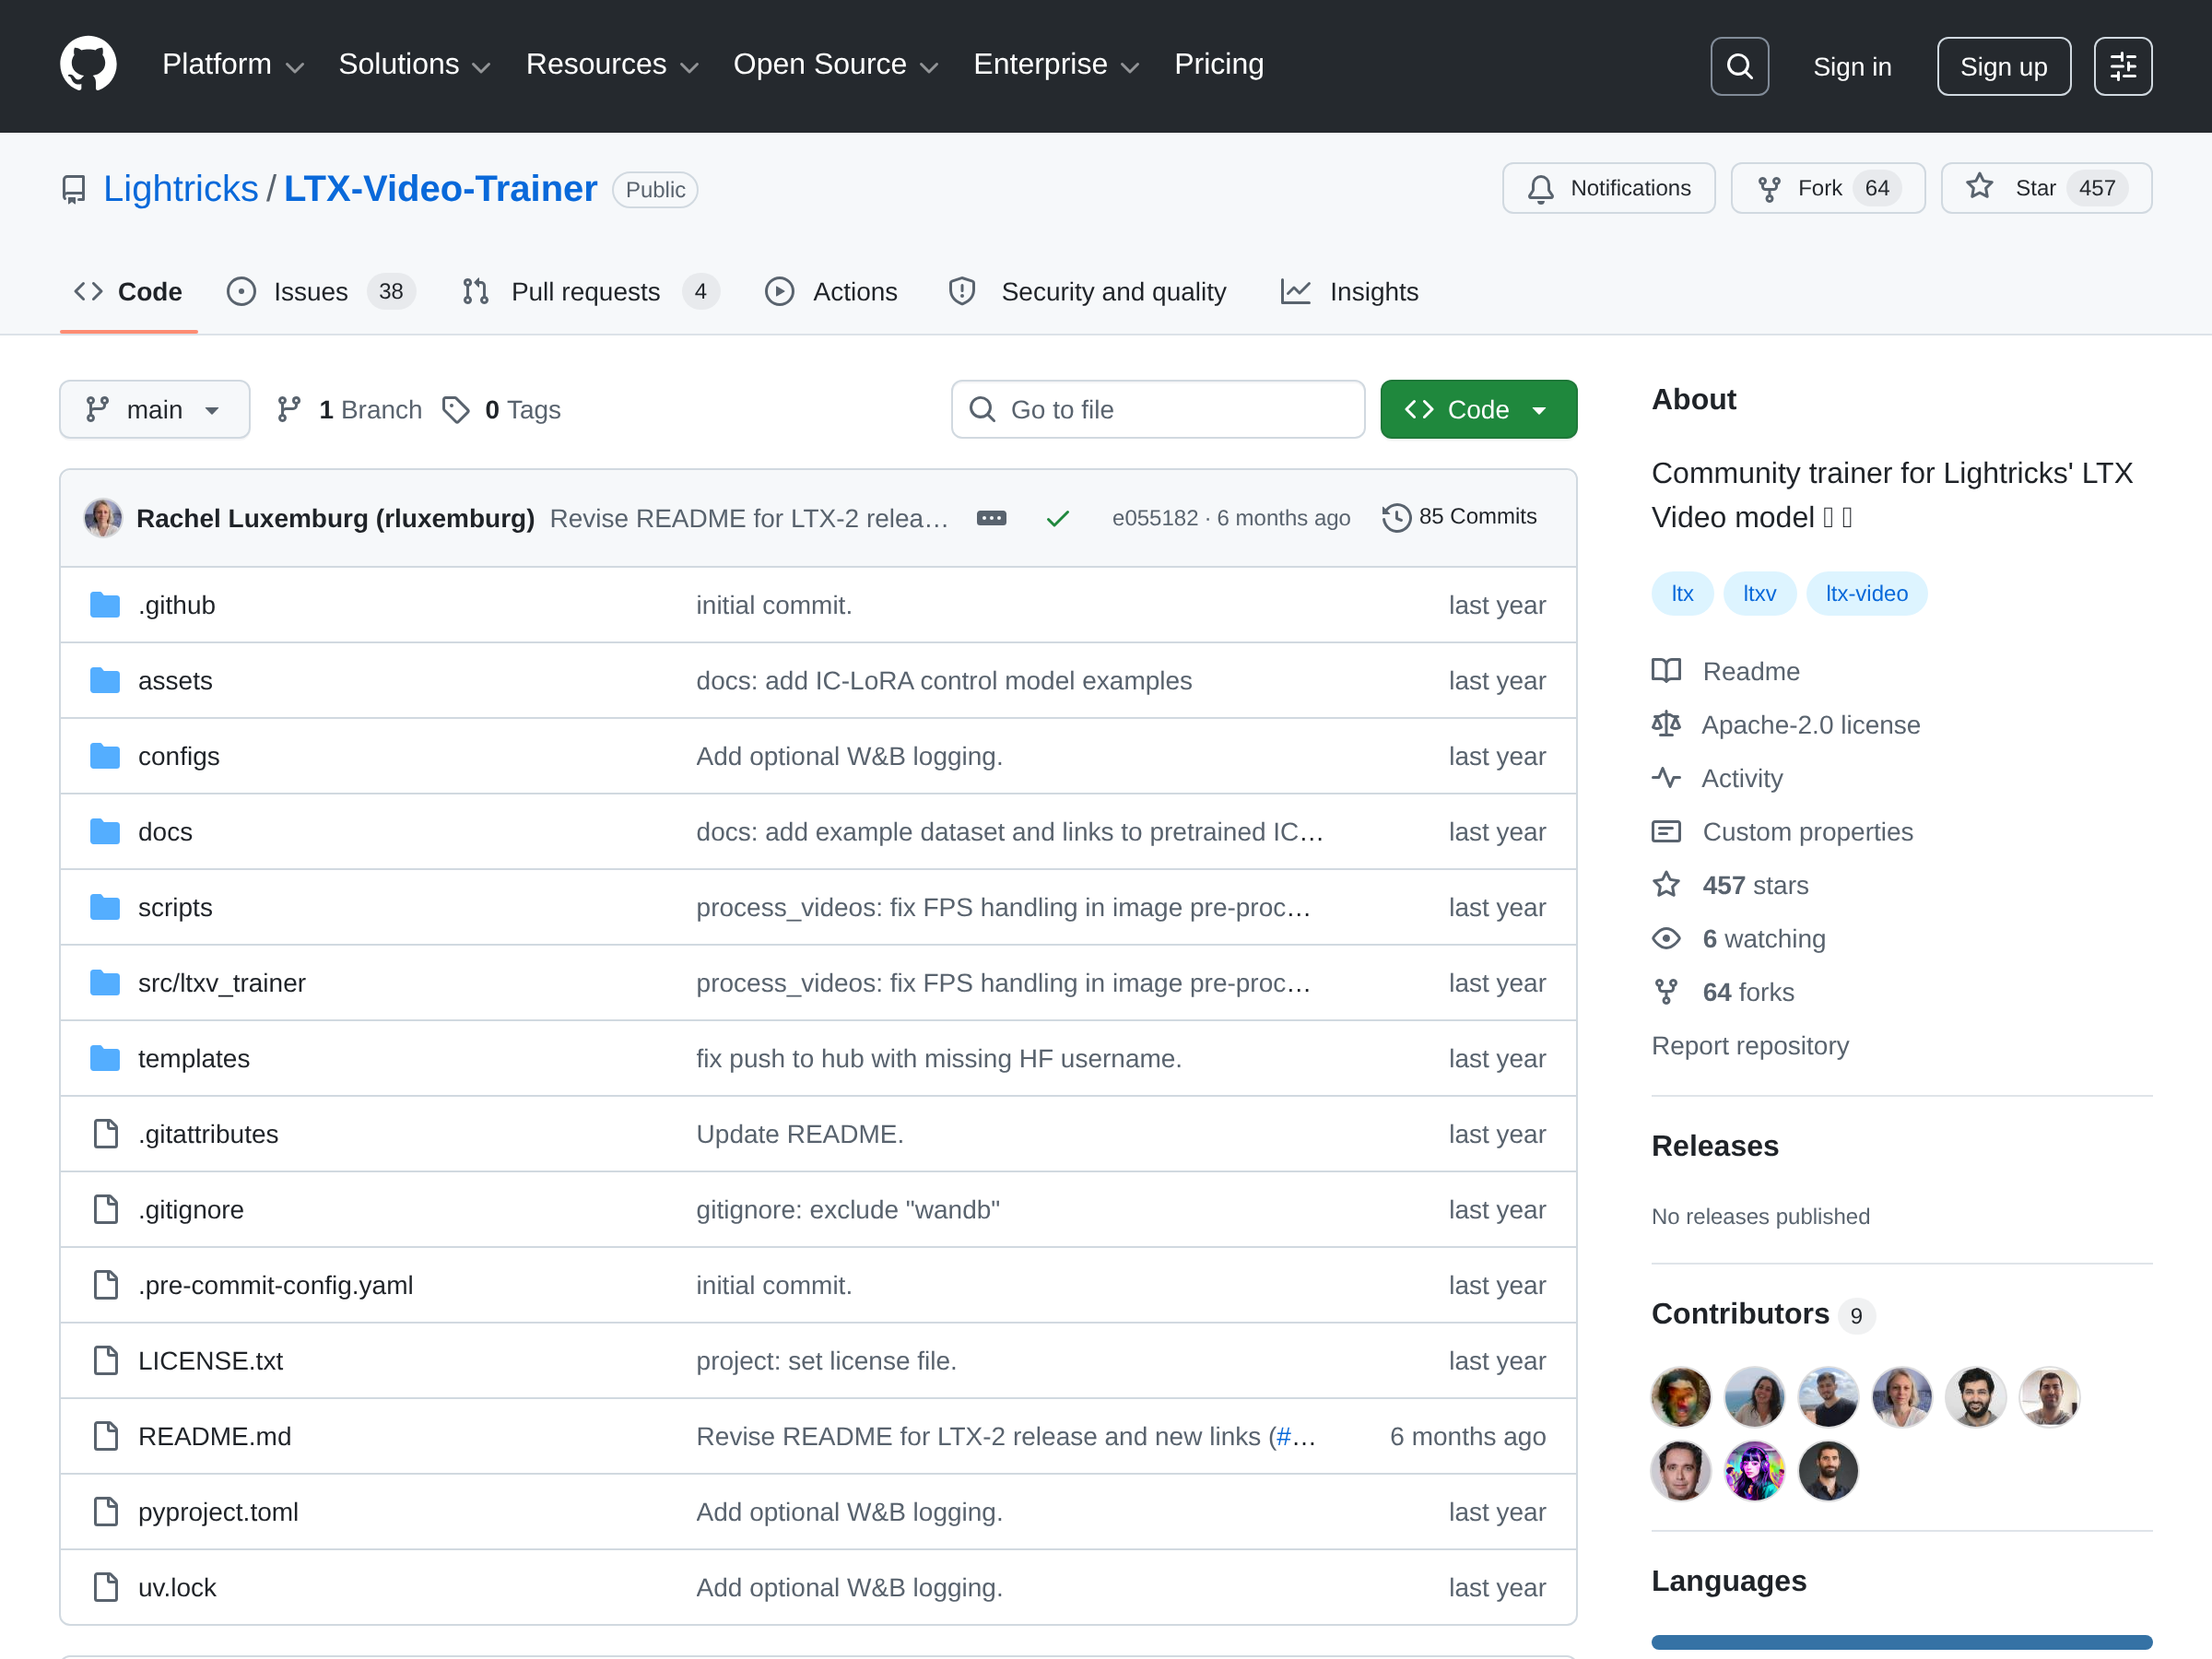The height and width of the screenshot is (1659, 2212).
Task: Click the GitHub logo home icon
Action: point(88,65)
